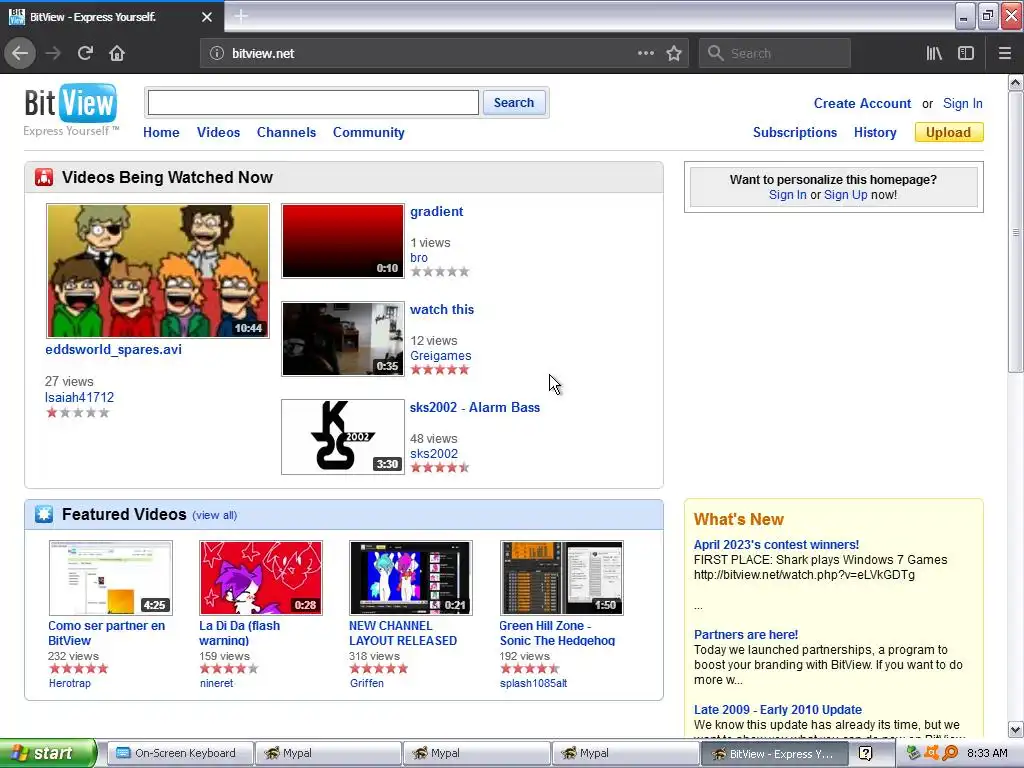
Task: Open the Library bookshelf icon
Action: click(x=934, y=54)
